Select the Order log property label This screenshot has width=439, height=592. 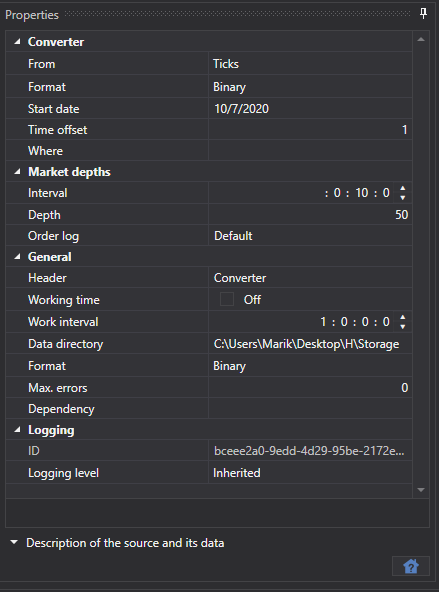pyautogui.click(x=53, y=236)
